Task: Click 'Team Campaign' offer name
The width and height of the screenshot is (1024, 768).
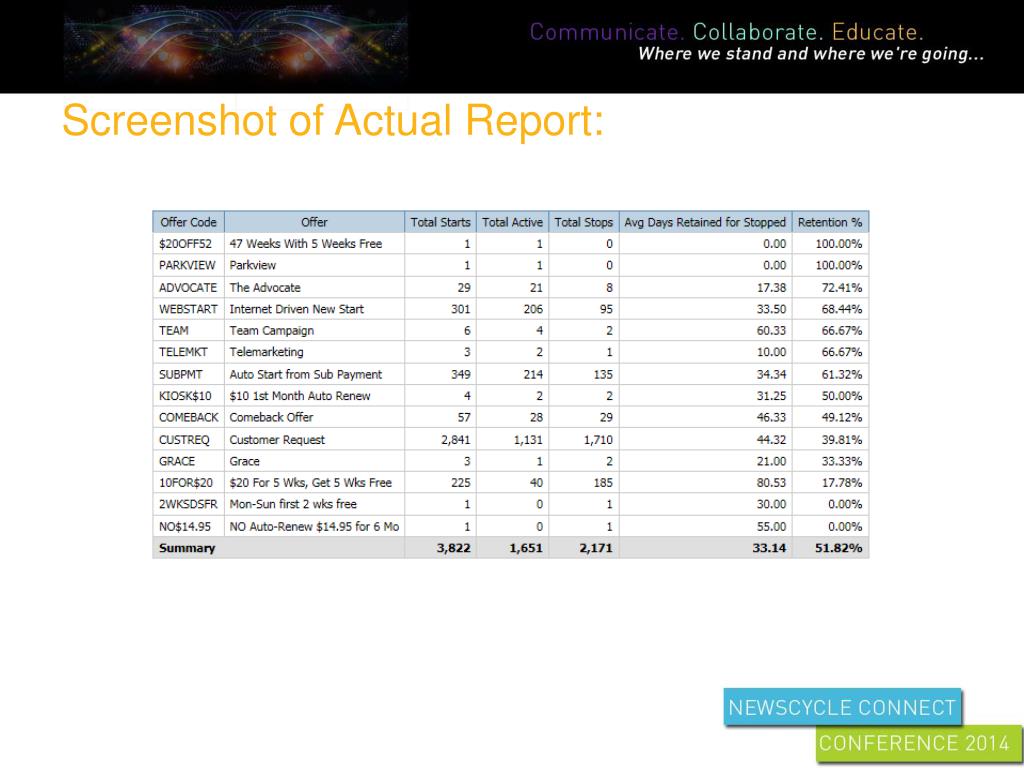Action: (x=272, y=330)
